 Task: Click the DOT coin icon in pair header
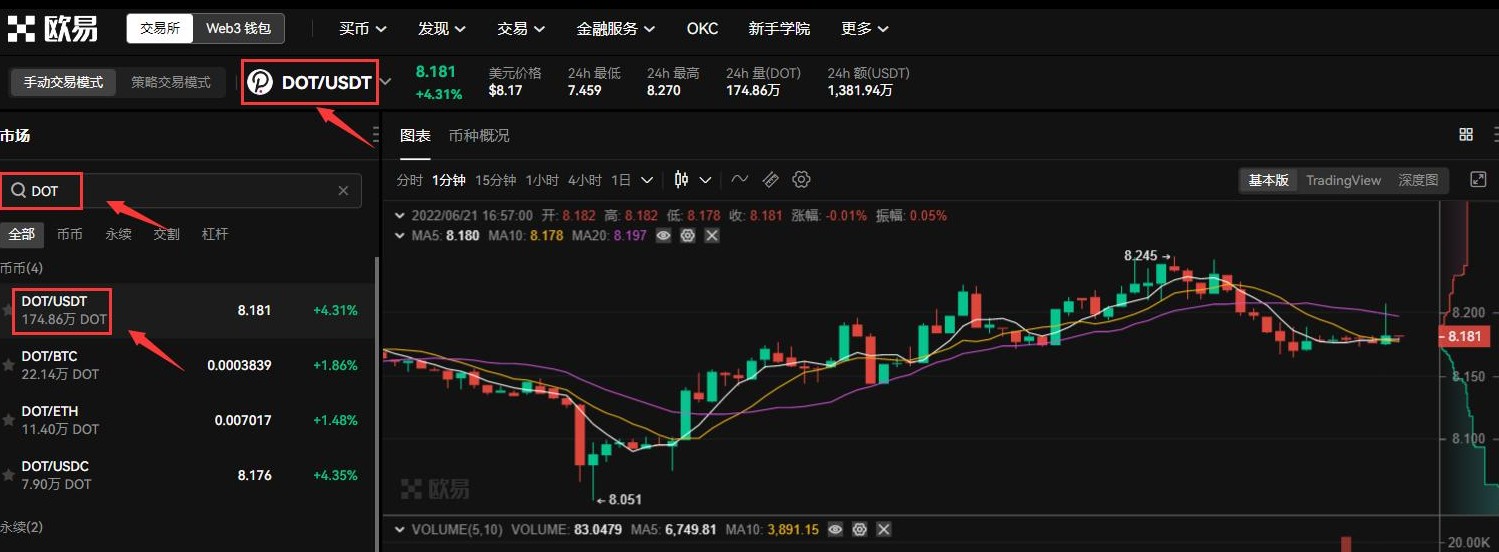click(x=260, y=82)
